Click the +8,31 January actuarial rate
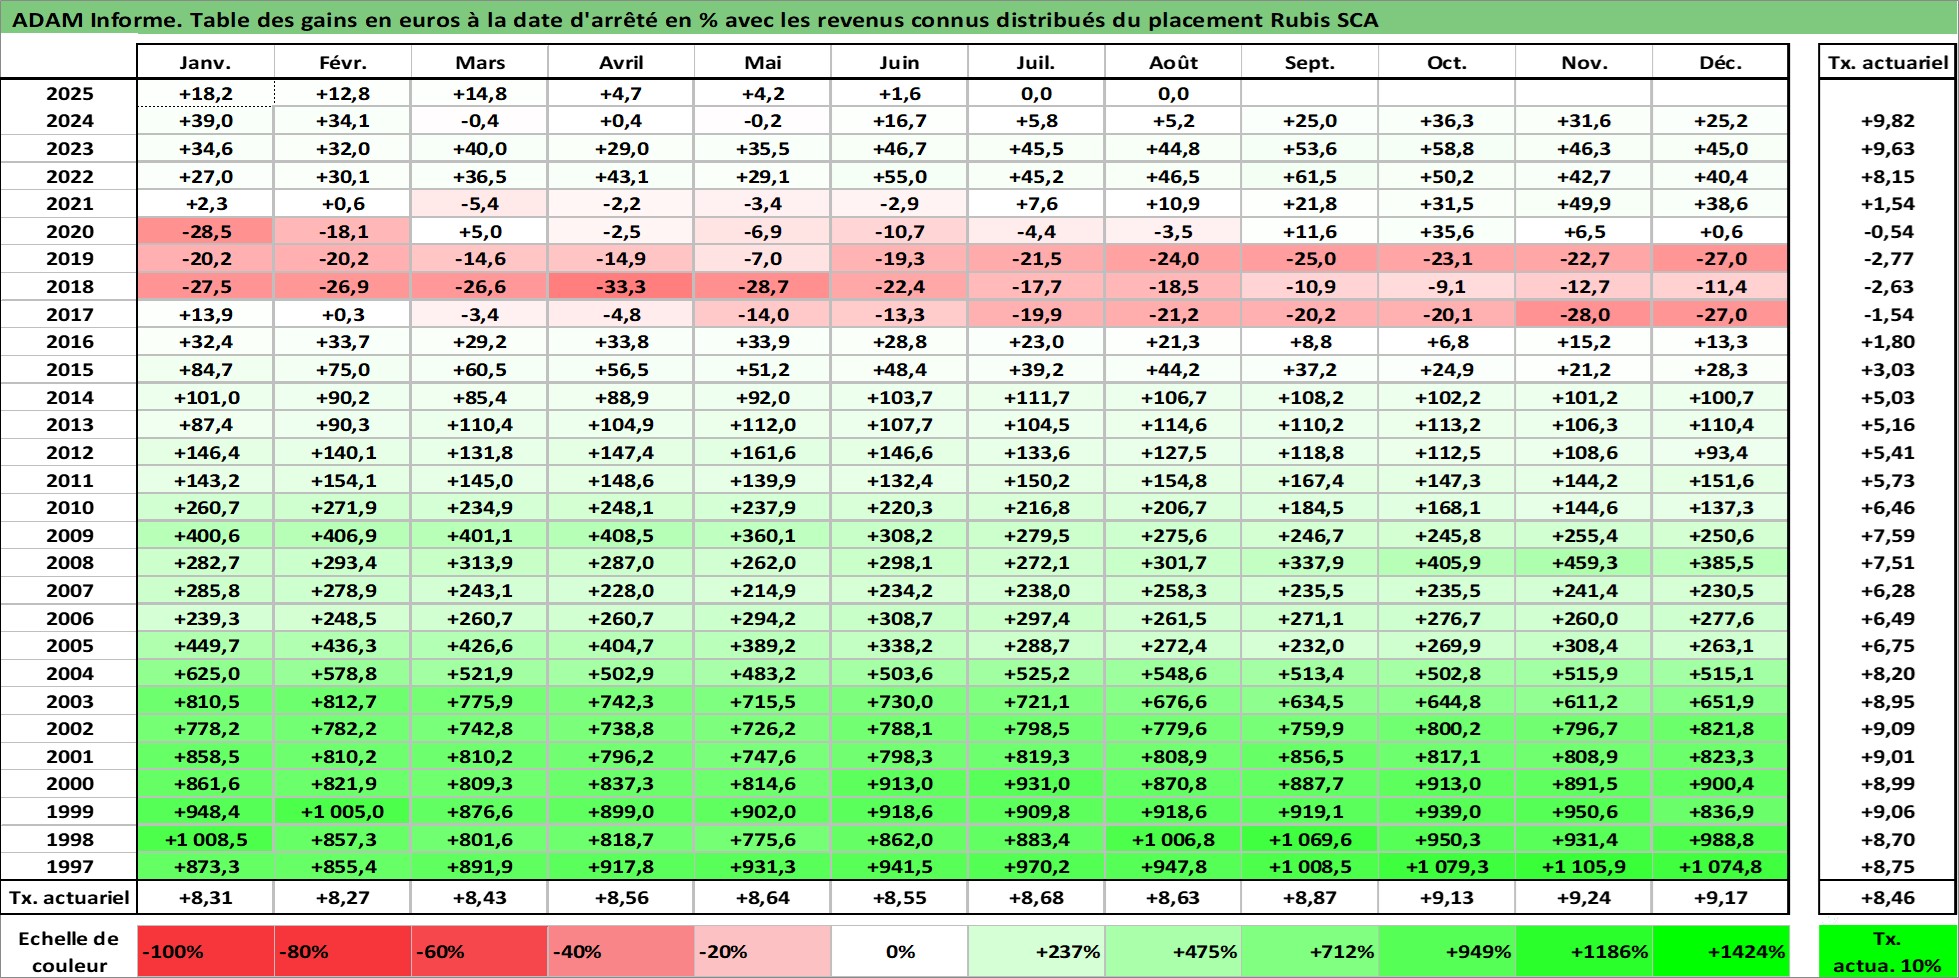Viewport: 1959px width, 978px height. pos(205,898)
